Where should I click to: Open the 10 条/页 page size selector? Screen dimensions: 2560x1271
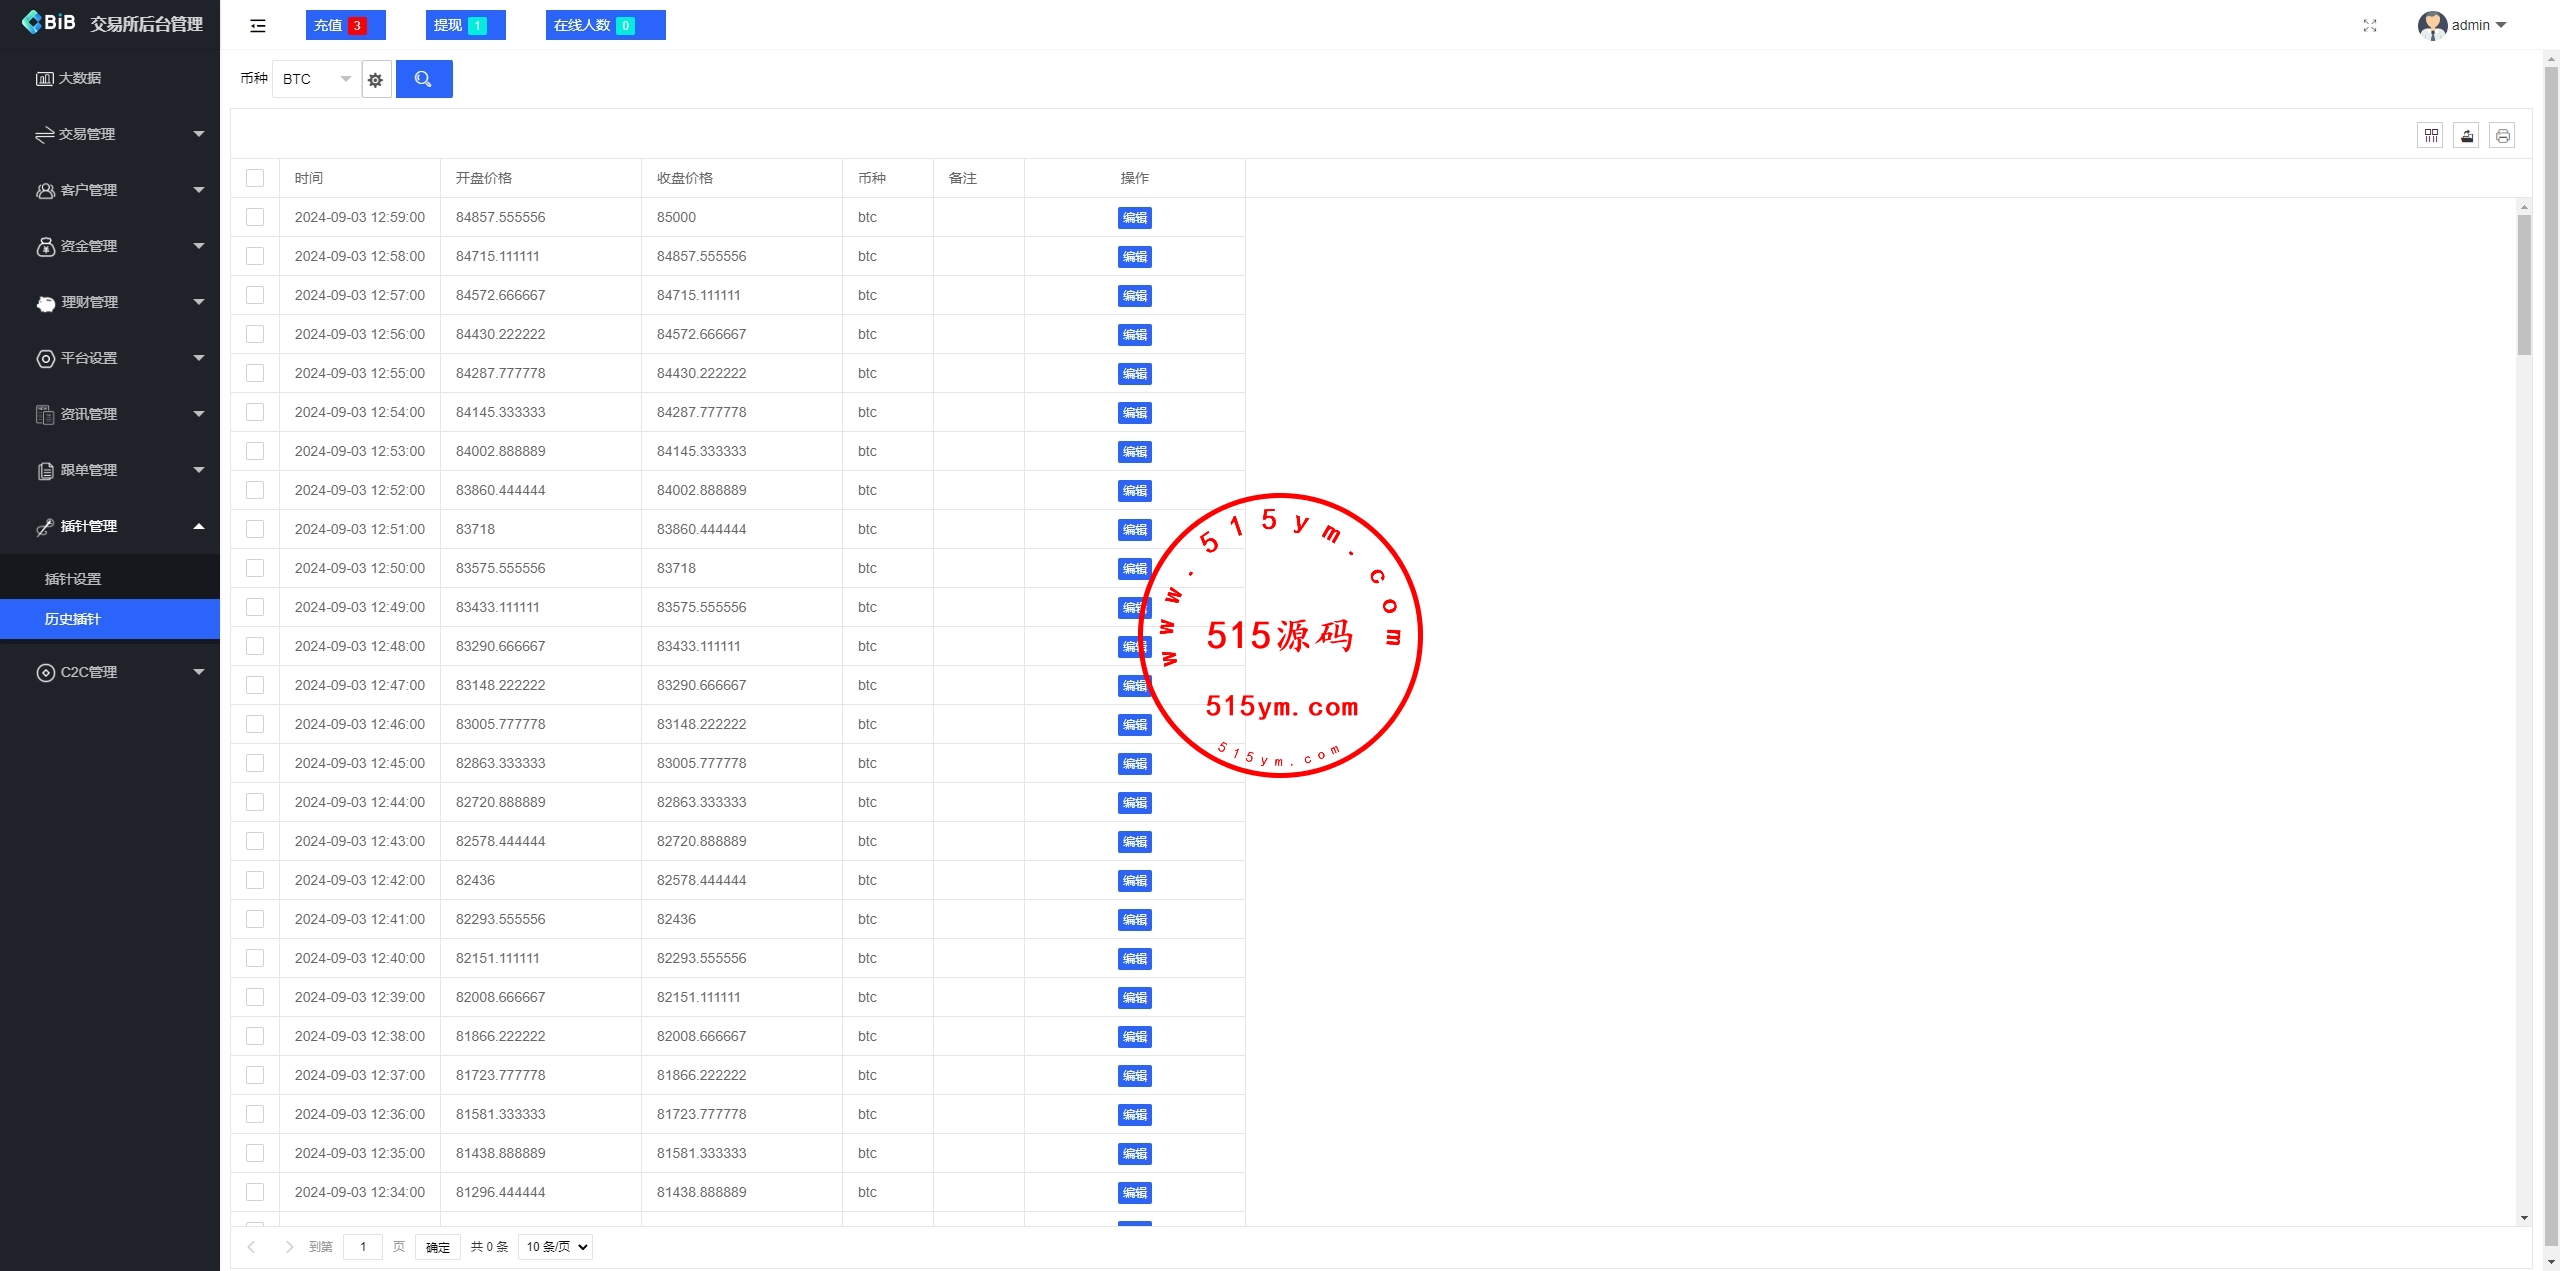click(556, 1247)
